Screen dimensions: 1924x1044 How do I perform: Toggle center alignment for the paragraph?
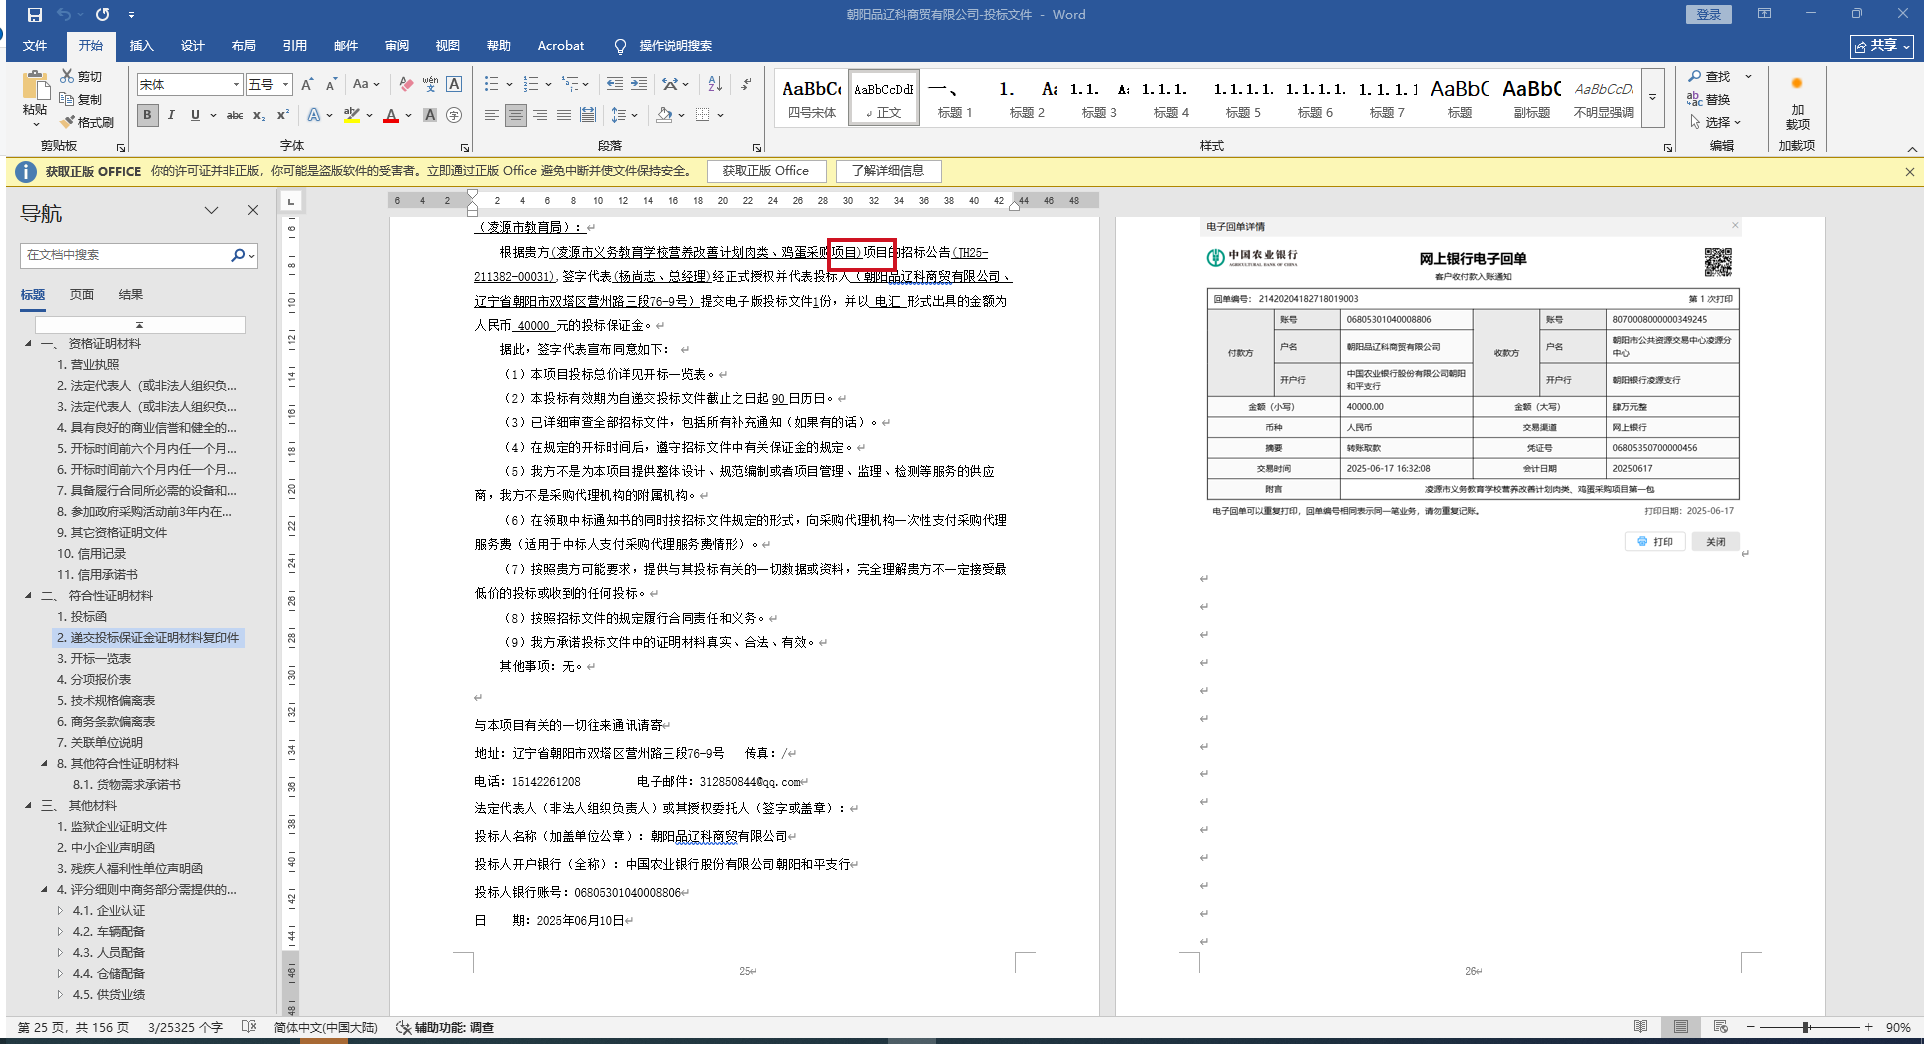(516, 116)
